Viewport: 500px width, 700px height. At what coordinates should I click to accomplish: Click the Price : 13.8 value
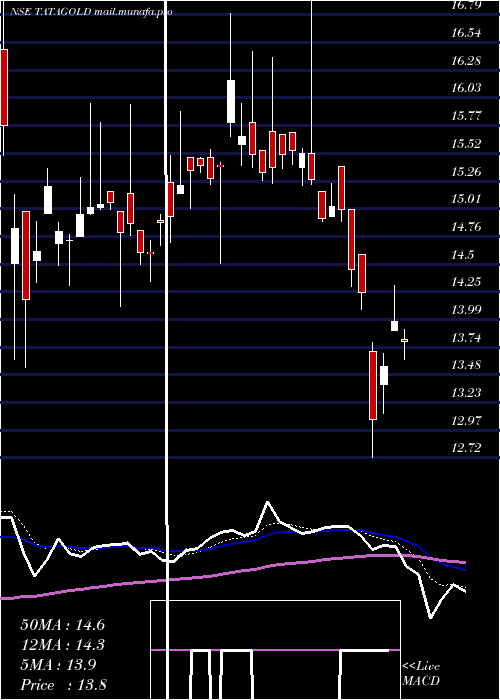(63, 685)
